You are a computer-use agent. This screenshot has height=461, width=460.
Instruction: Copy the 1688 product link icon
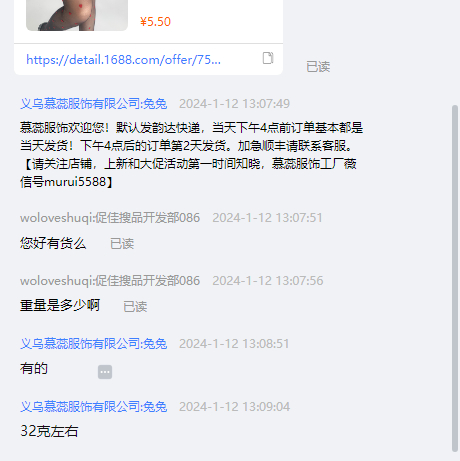tap(268, 58)
